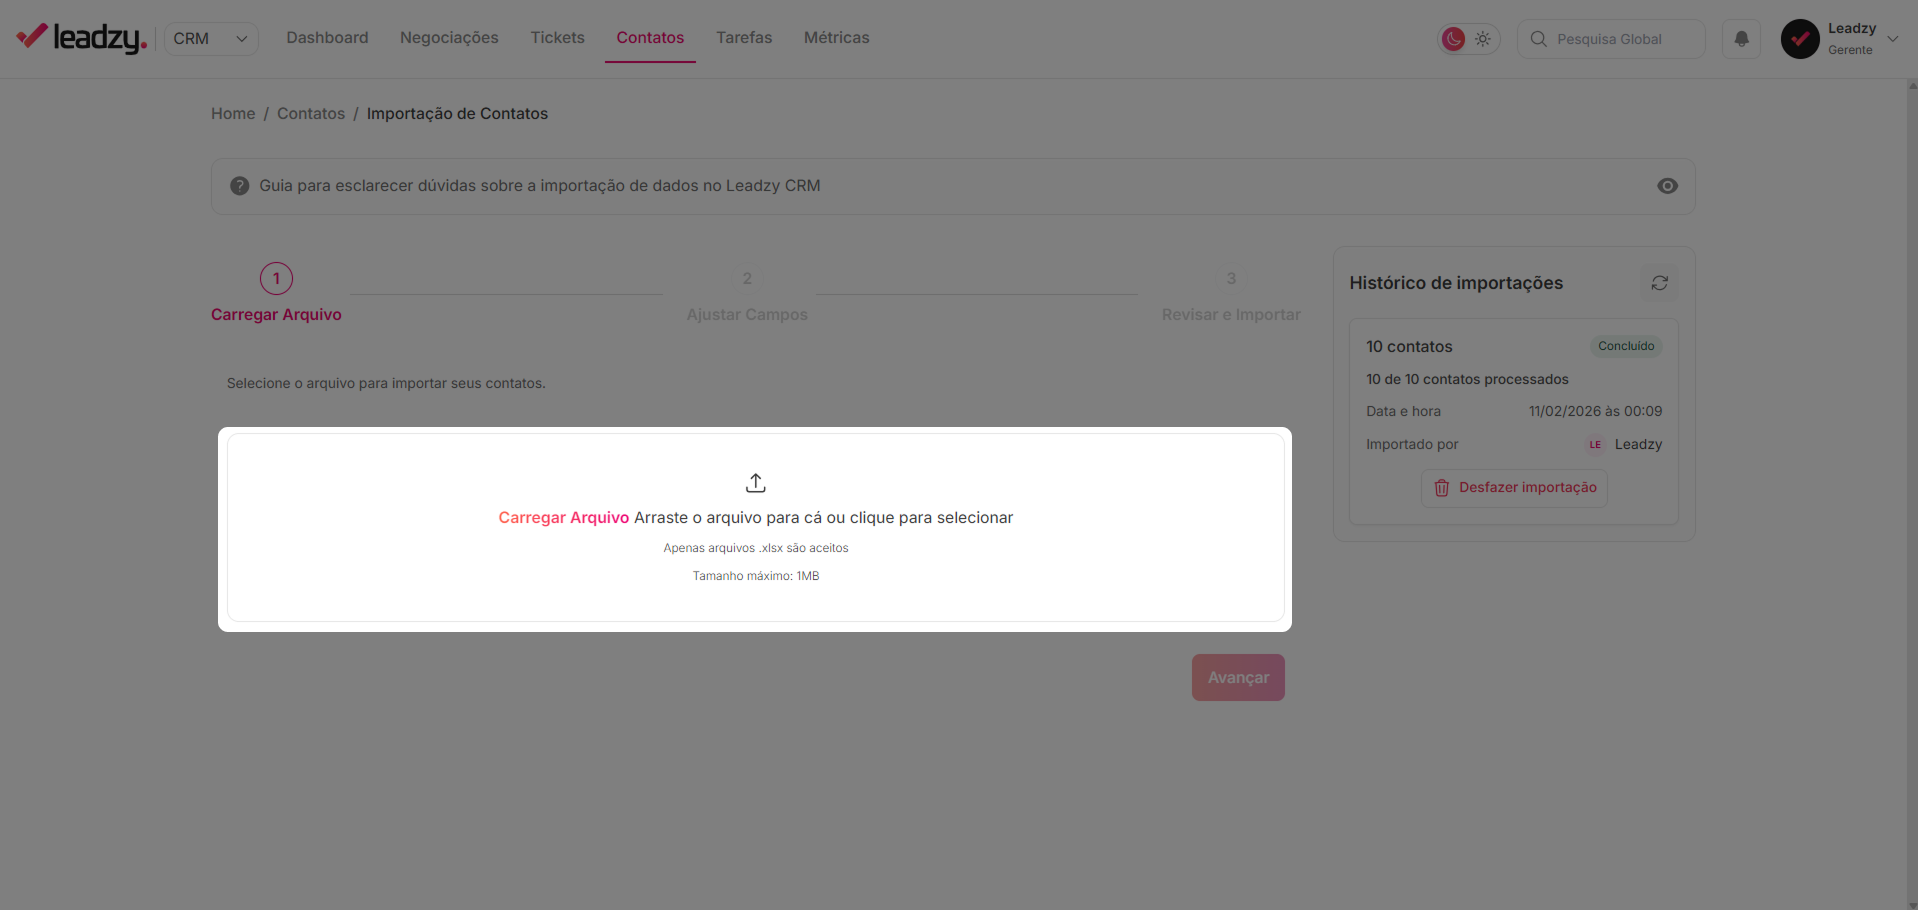Switch to light mode sun icon
The image size is (1918, 910).
(x=1483, y=39)
